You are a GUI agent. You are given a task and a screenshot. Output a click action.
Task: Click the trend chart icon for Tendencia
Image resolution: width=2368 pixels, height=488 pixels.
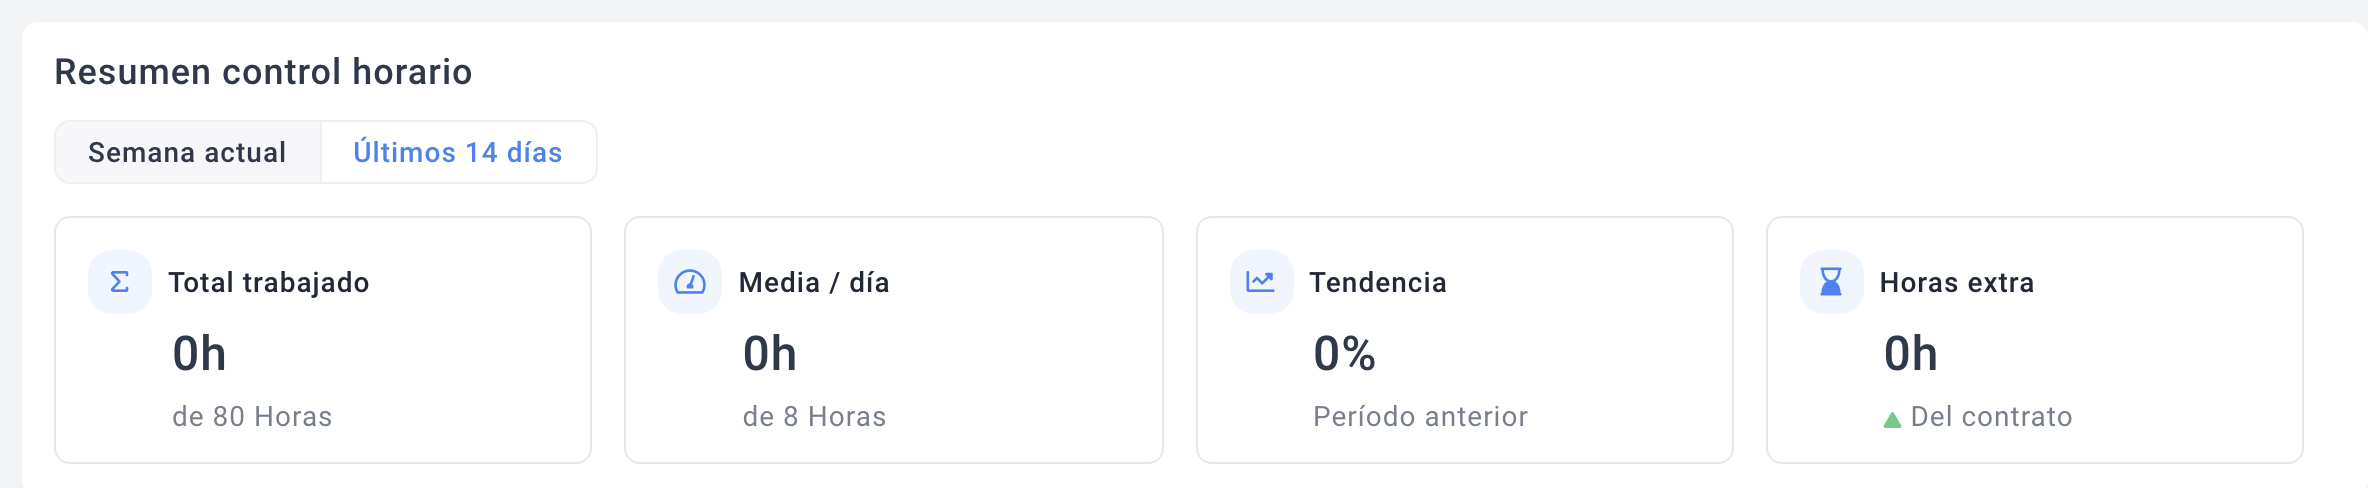[x=1261, y=282]
